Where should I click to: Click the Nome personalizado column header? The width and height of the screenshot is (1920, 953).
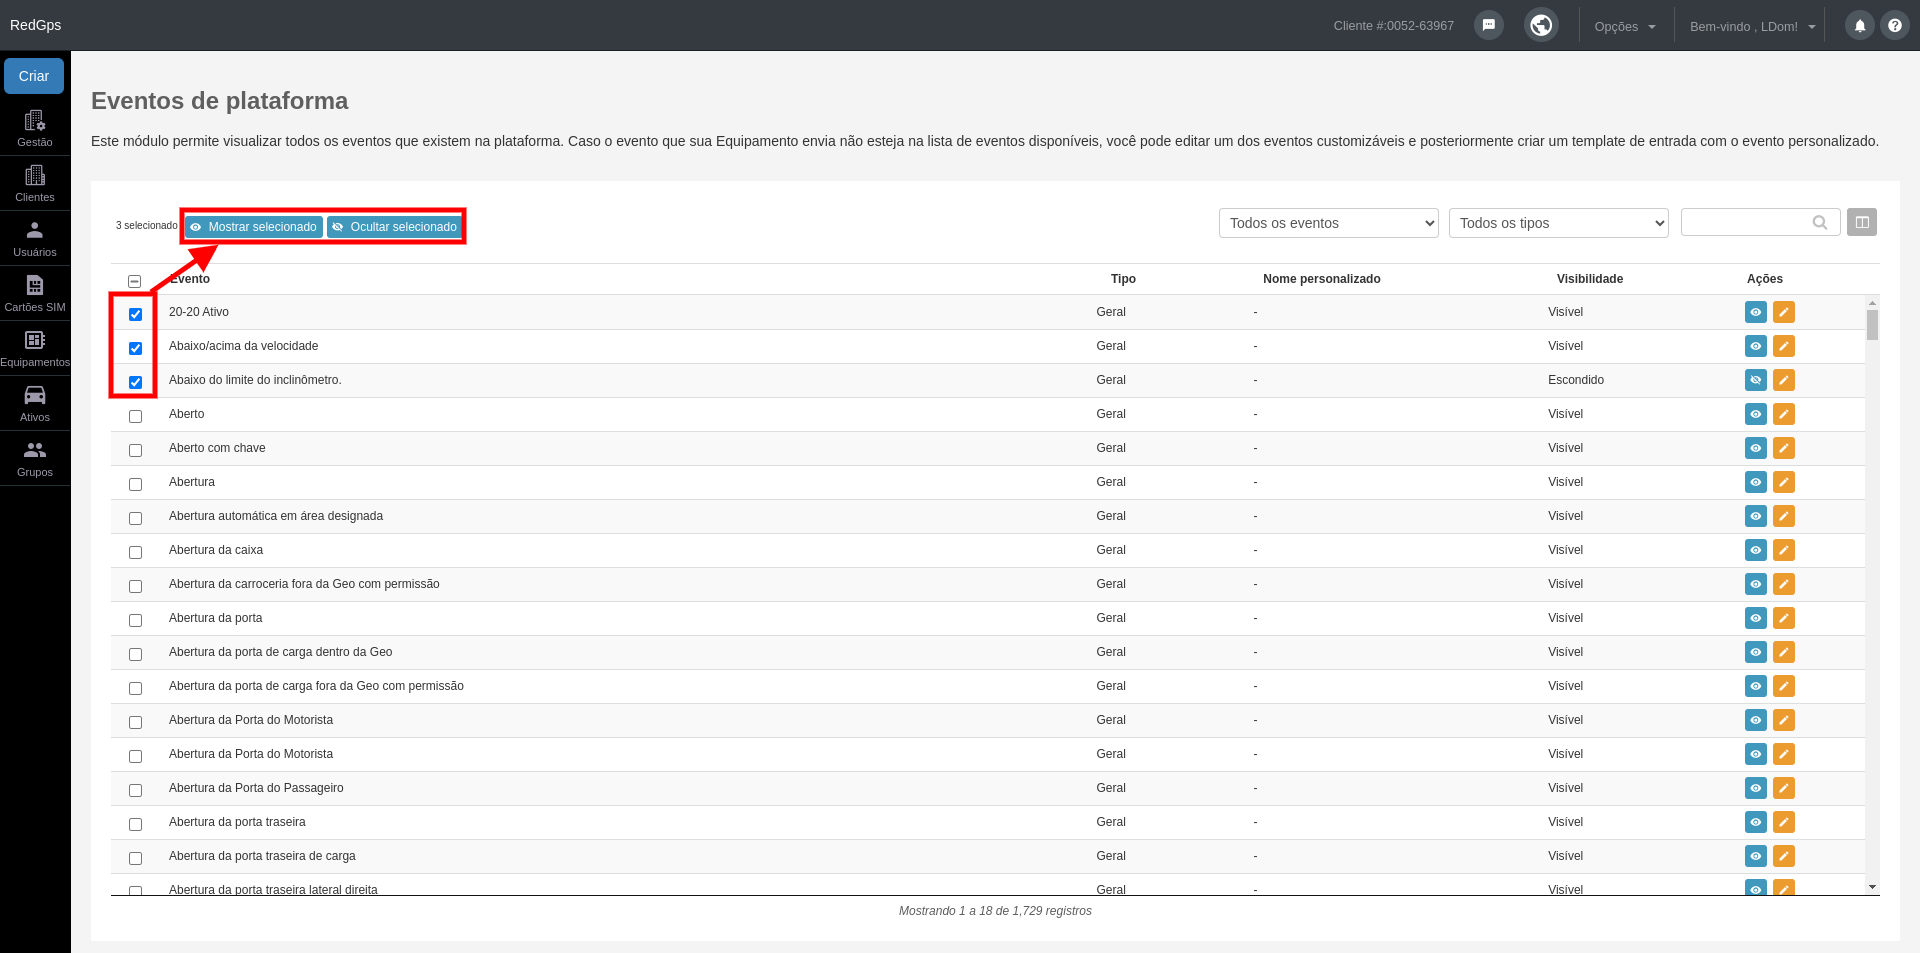pyautogui.click(x=1321, y=279)
